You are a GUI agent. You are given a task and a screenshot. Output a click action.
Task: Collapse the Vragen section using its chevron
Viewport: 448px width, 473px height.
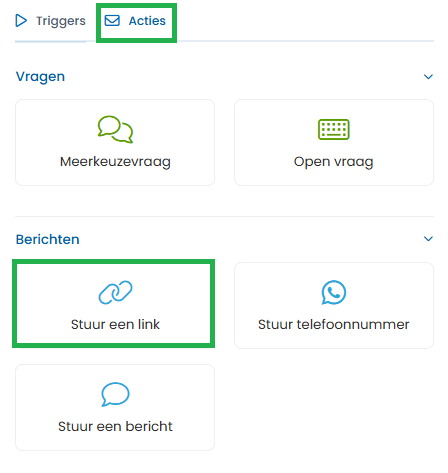point(428,77)
